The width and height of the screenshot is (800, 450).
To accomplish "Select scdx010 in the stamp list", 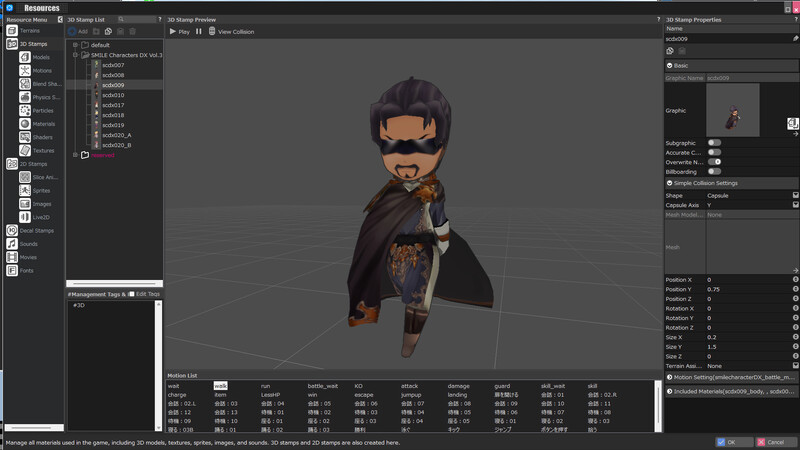I will pyautogui.click(x=113, y=95).
